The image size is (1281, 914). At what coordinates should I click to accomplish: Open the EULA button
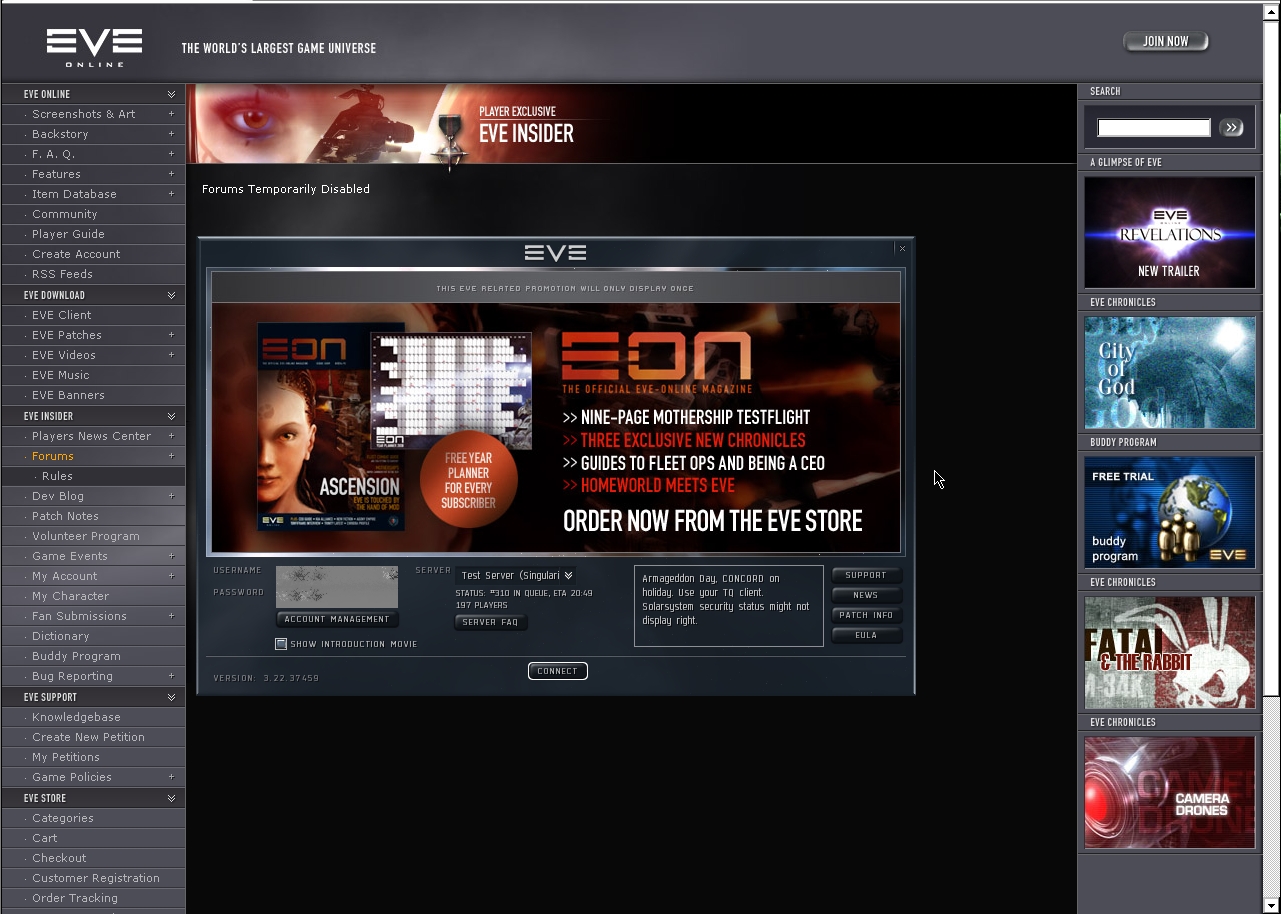click(x=866, y=635)
